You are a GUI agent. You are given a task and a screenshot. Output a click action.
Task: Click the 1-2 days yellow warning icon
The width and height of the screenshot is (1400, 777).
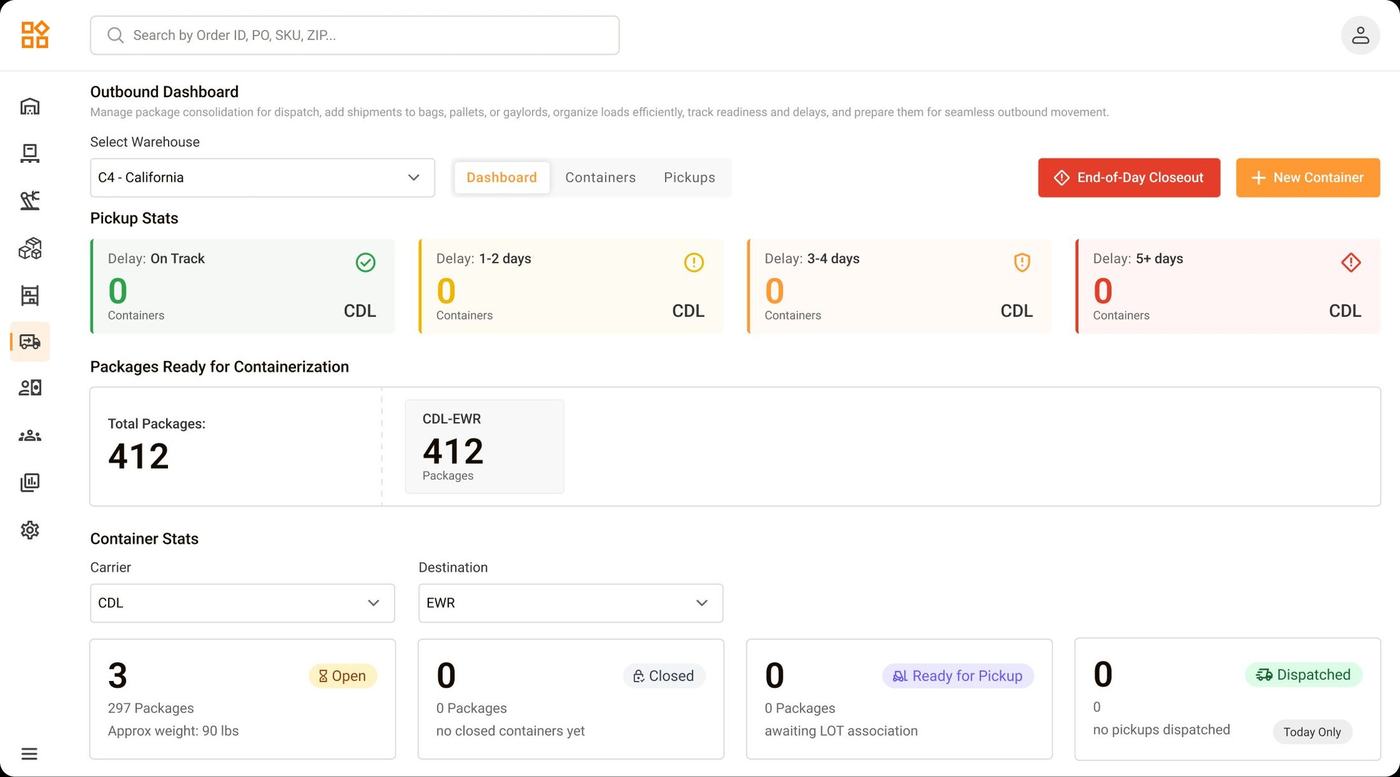pyautogui.click(x=694, y=262)
